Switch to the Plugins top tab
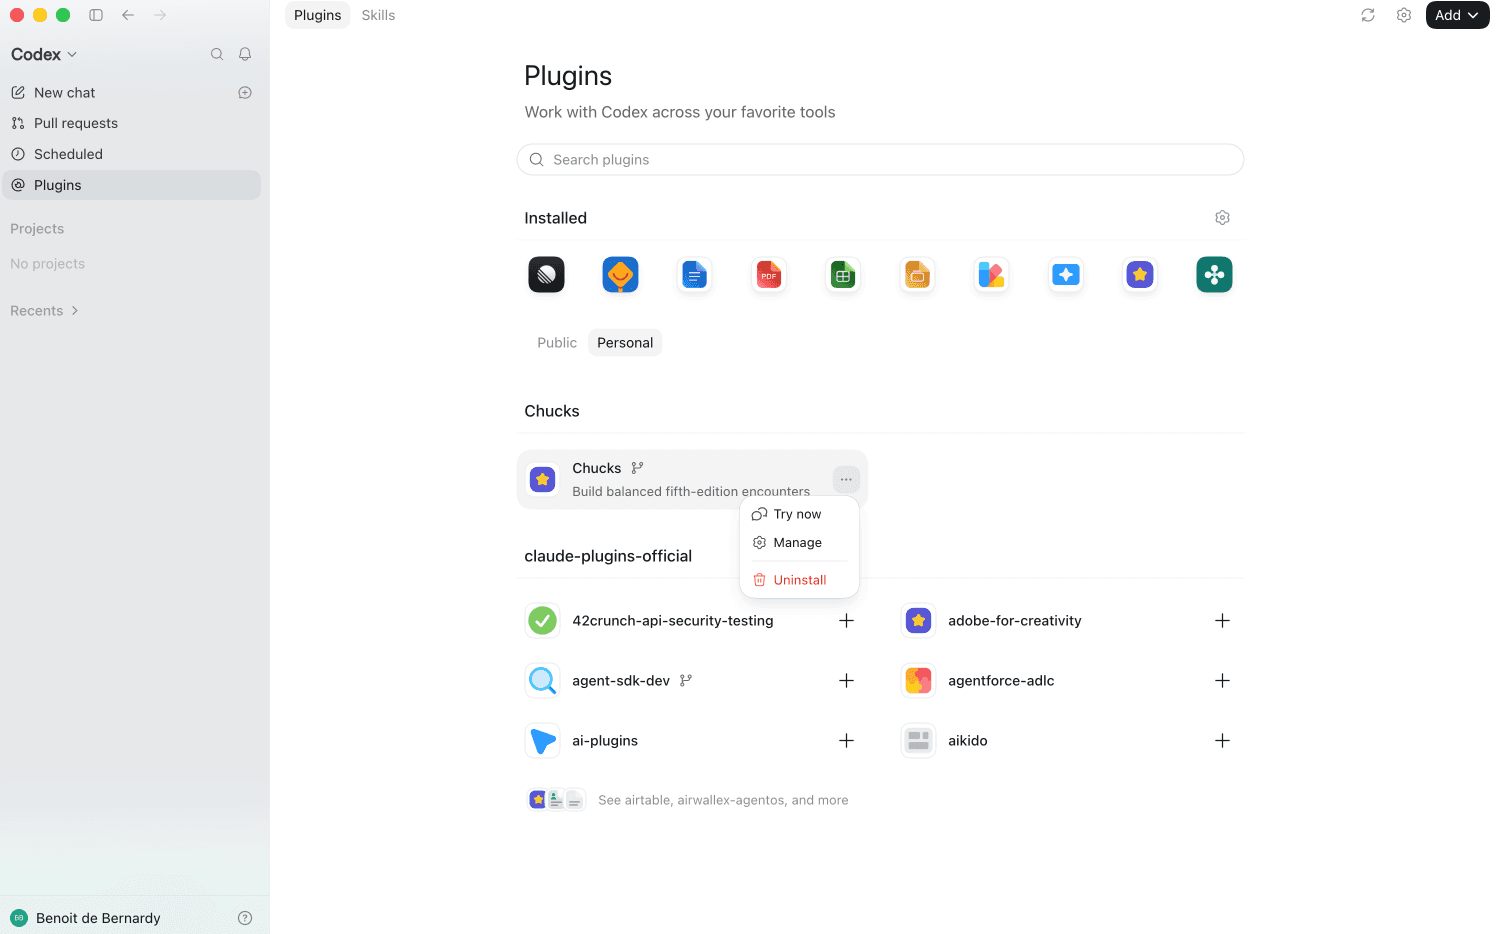Image resolution: width=1499 pixels, height=934 pixels. [318, 15]
